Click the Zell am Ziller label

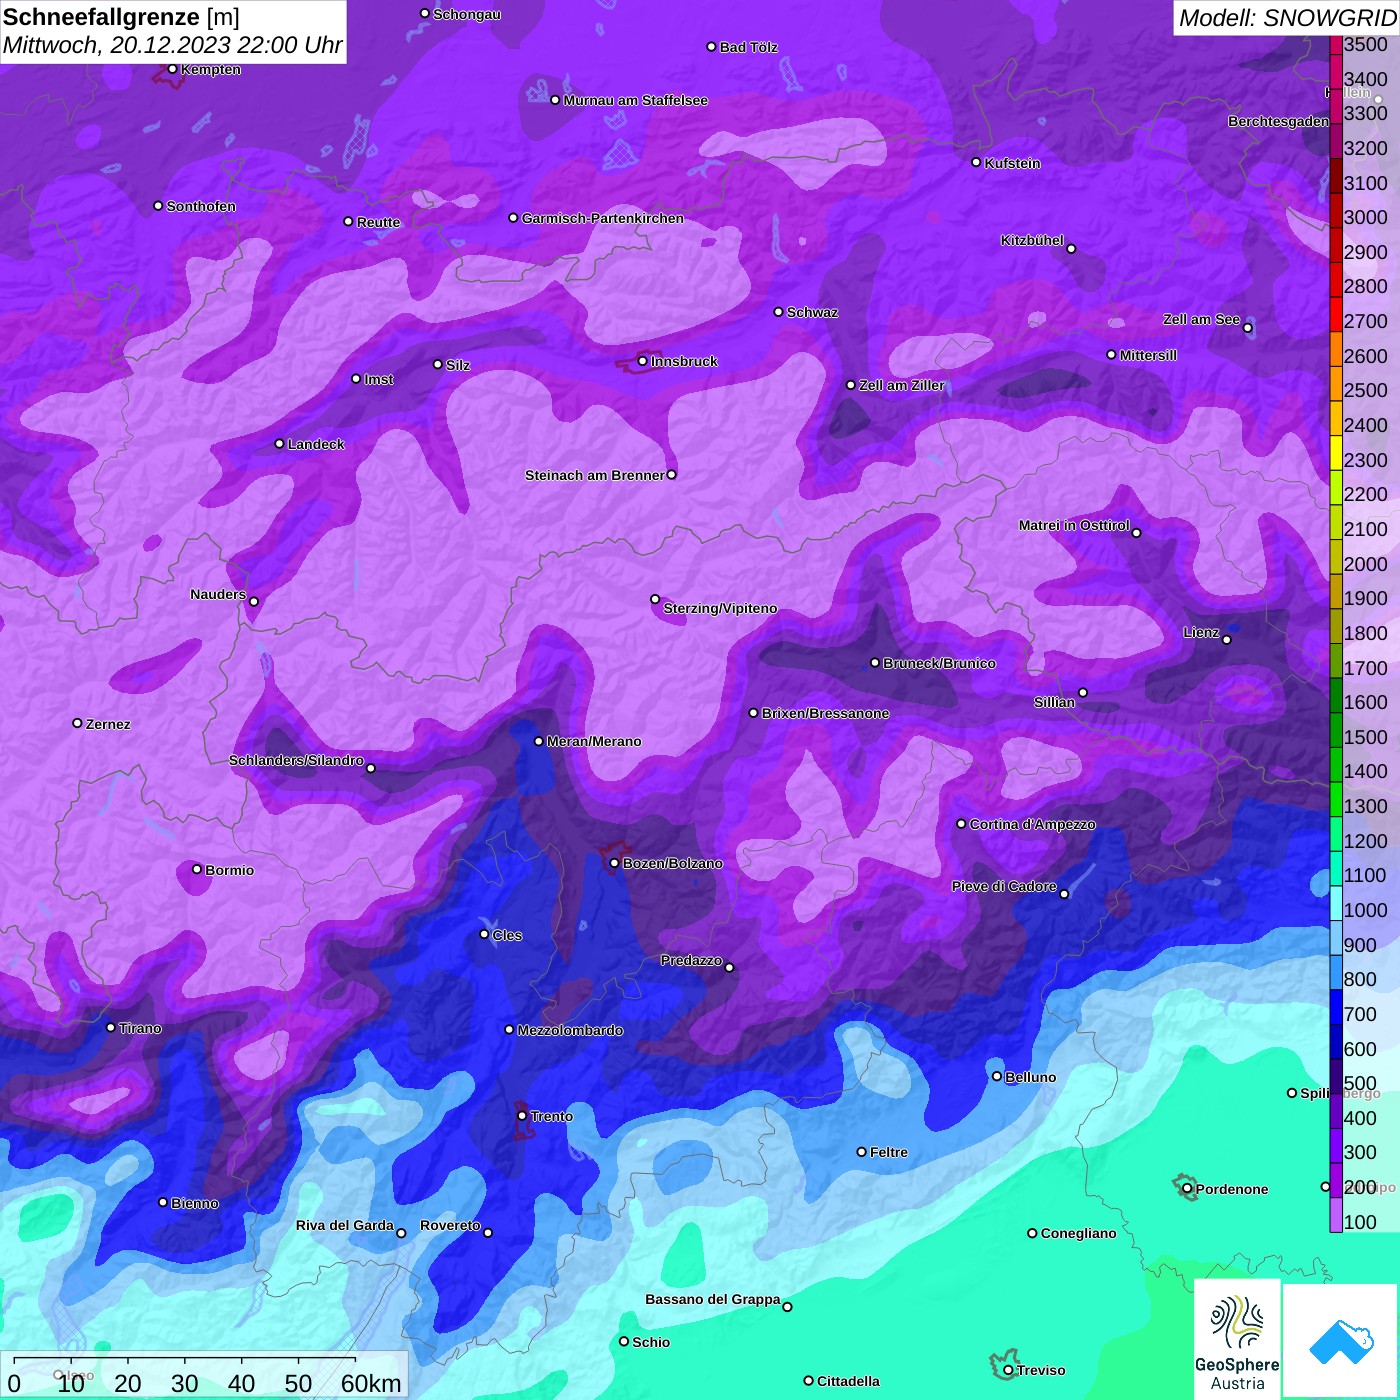pos(901,385)
